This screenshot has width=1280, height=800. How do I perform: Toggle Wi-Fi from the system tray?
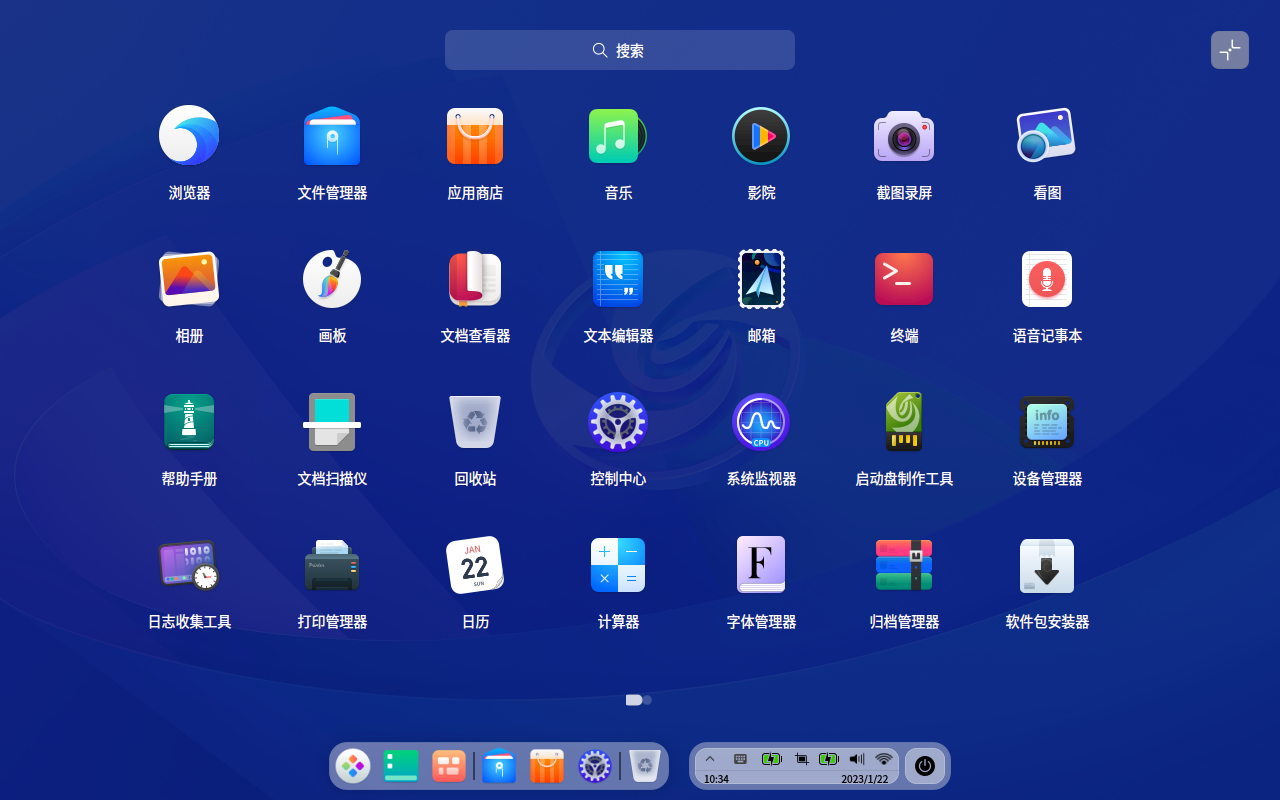[884, 759]
